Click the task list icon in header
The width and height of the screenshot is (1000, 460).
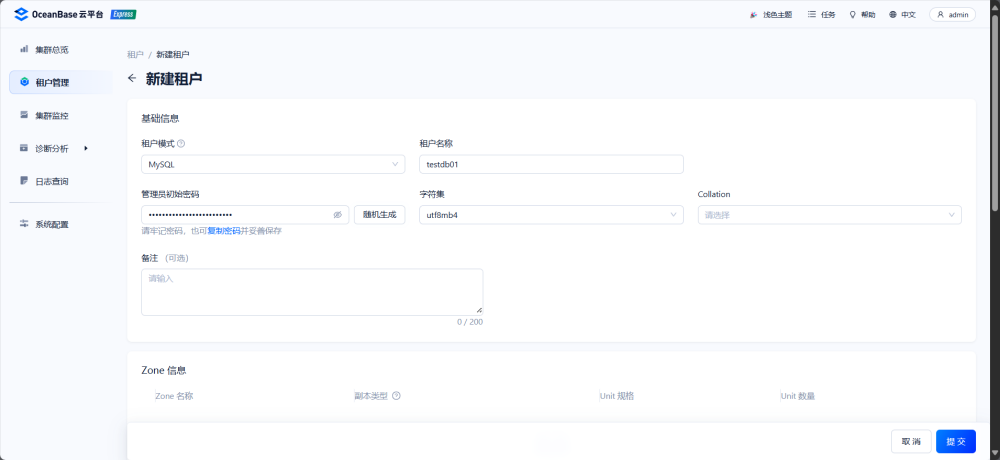(812, 14)
